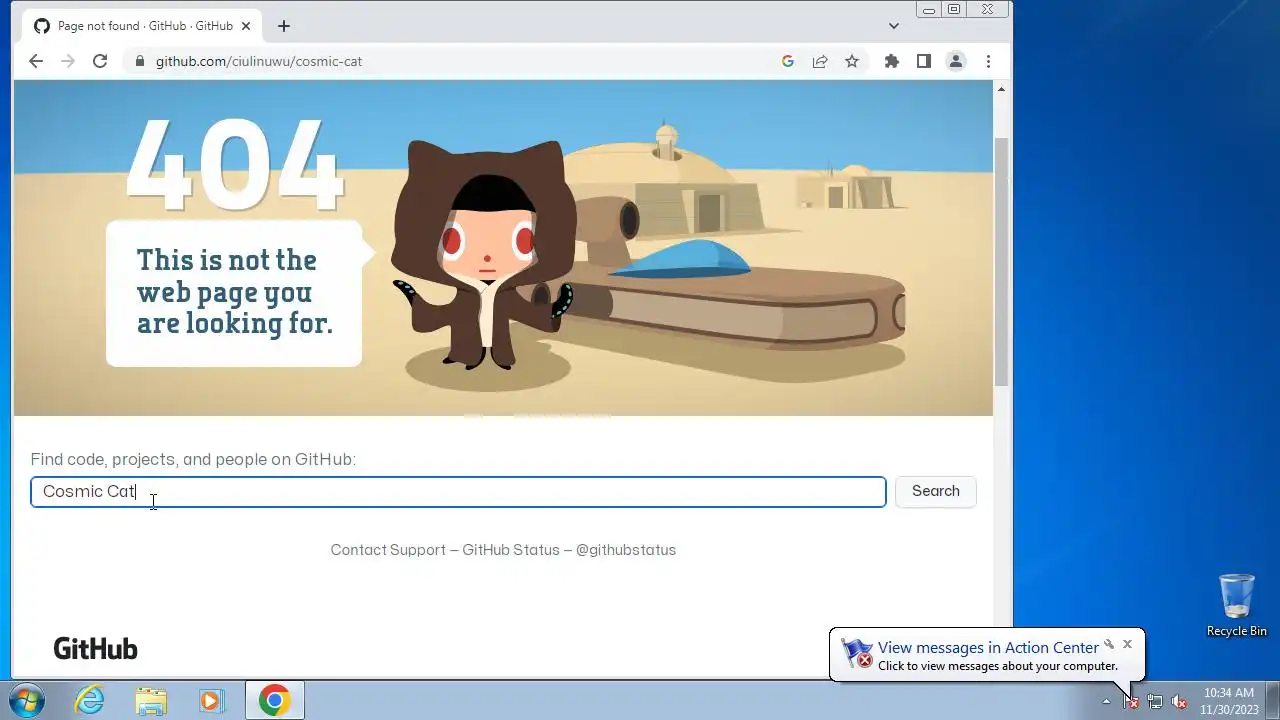Click the muted volume tray icon

coord(1179,701)
